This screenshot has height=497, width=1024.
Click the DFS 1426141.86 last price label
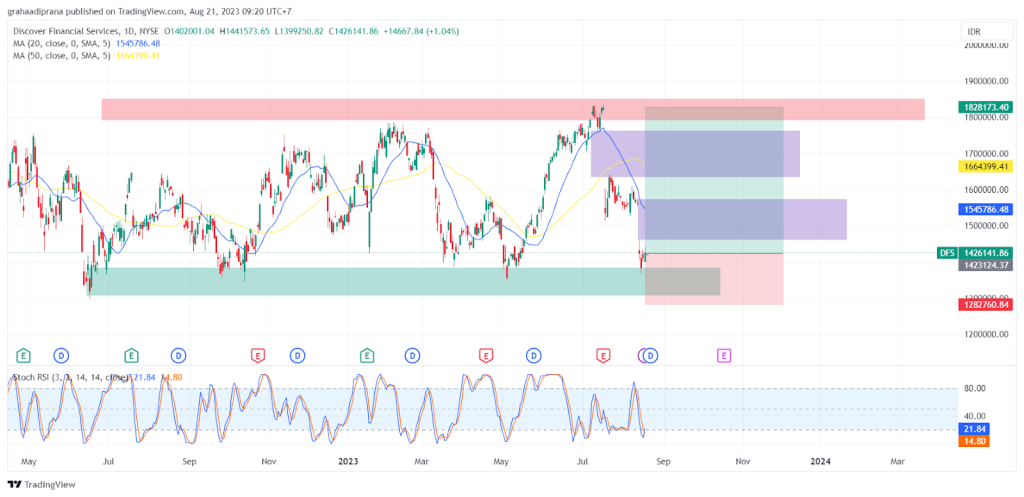click(974, 253)
